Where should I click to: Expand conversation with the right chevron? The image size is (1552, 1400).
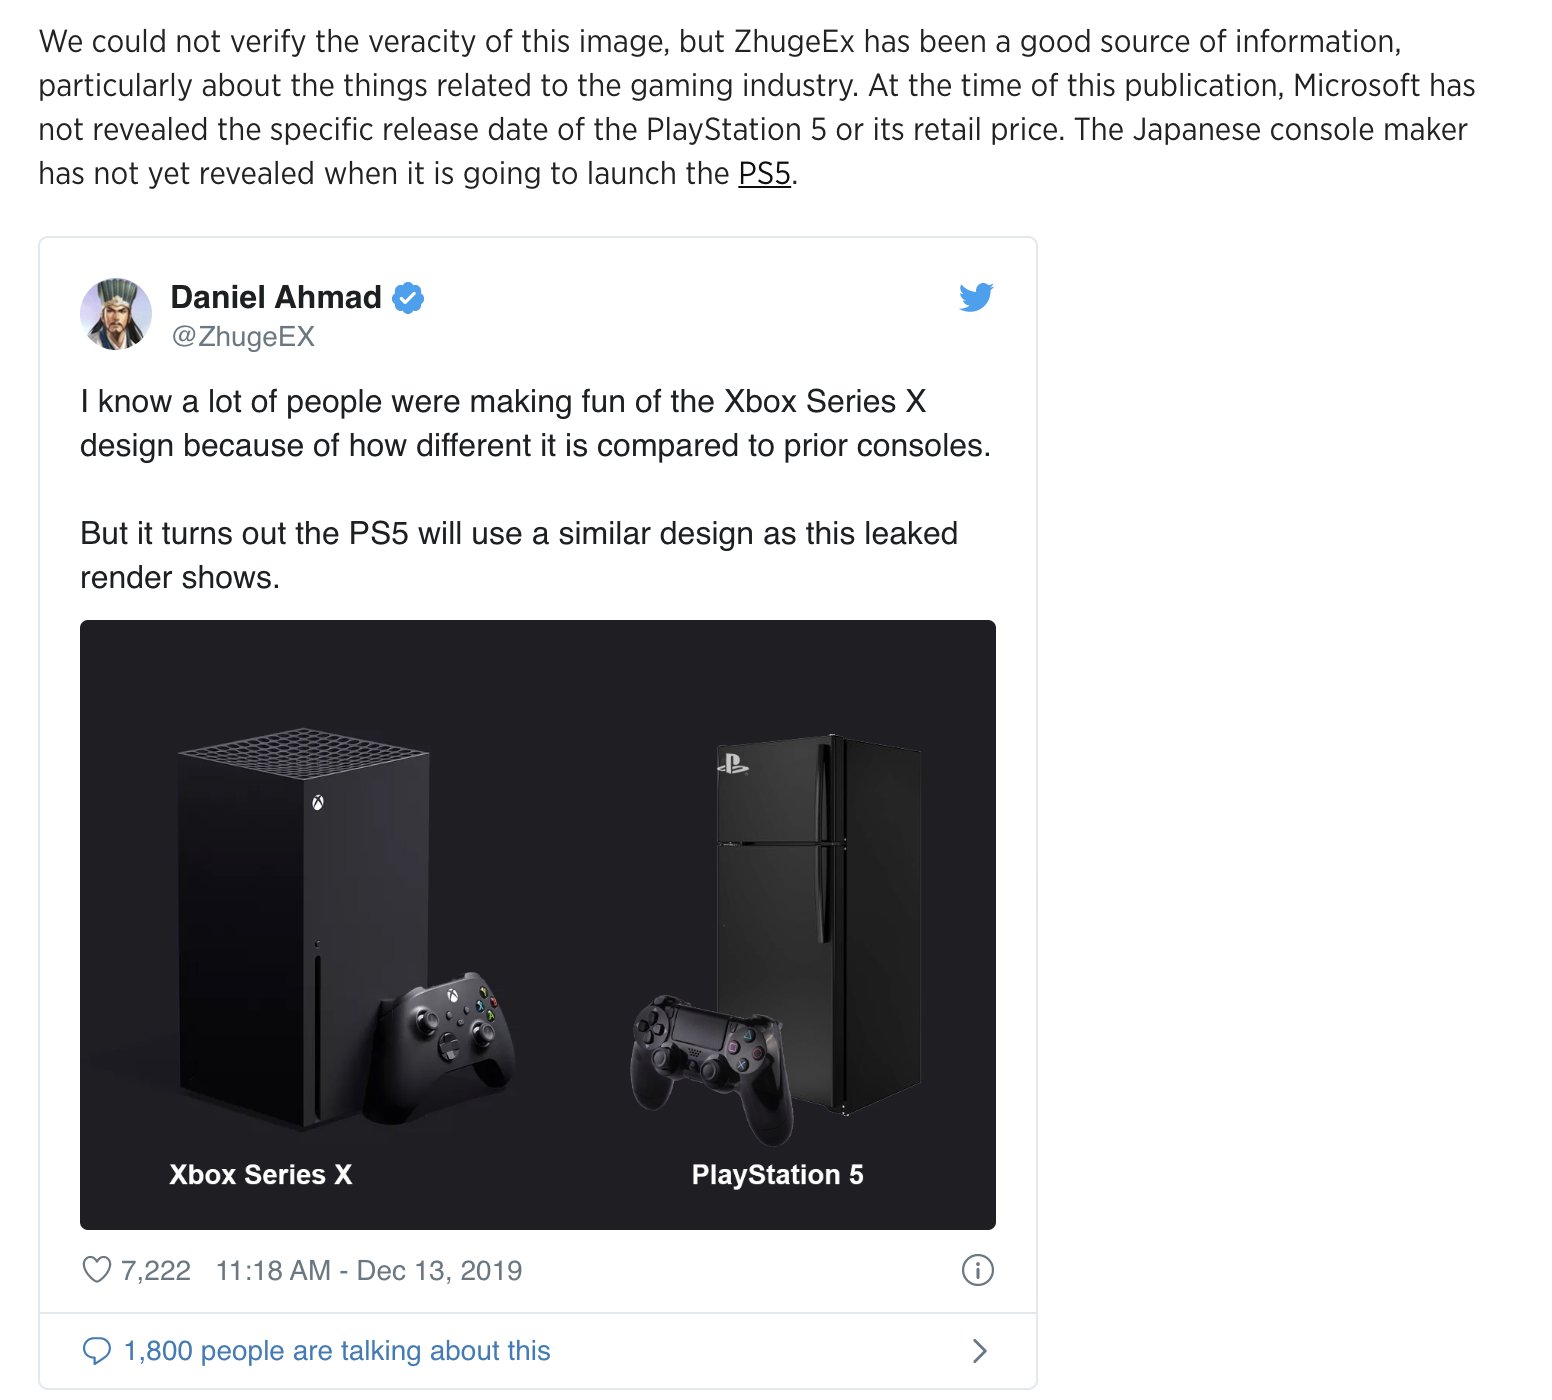(x=979, y=1351)
